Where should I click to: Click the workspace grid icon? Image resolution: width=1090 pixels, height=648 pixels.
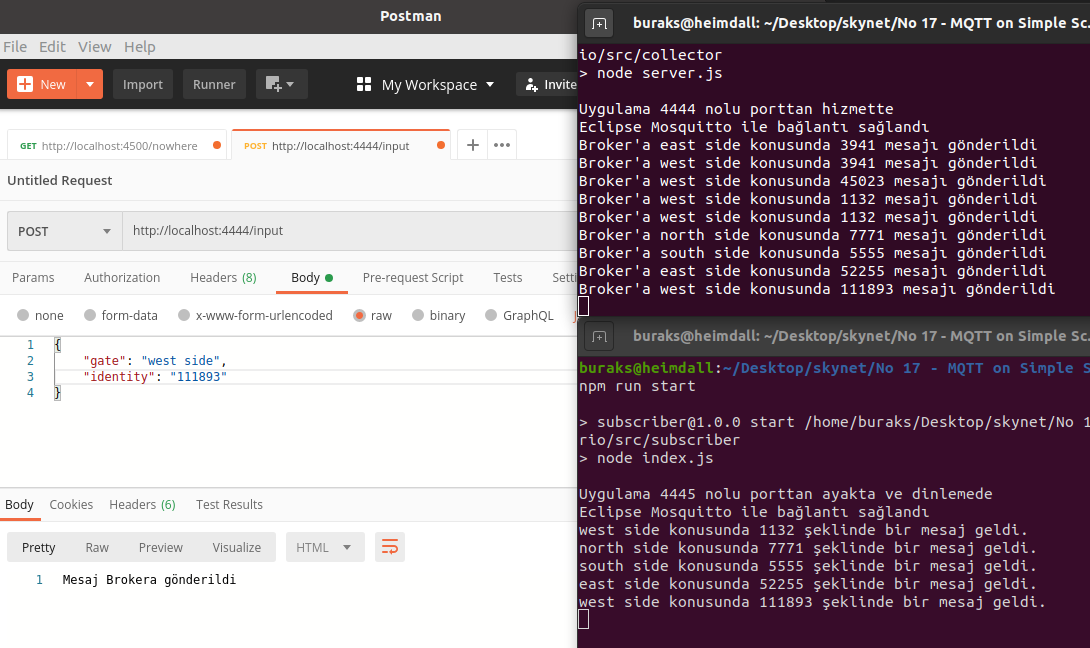[x=364, y=85]
